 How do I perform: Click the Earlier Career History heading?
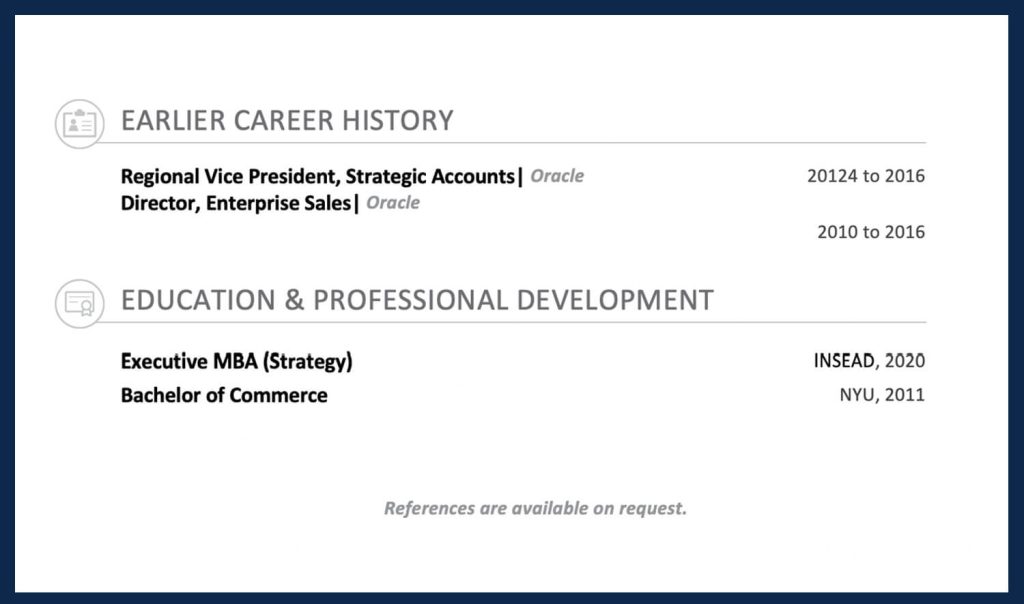(x=287, y=121)
